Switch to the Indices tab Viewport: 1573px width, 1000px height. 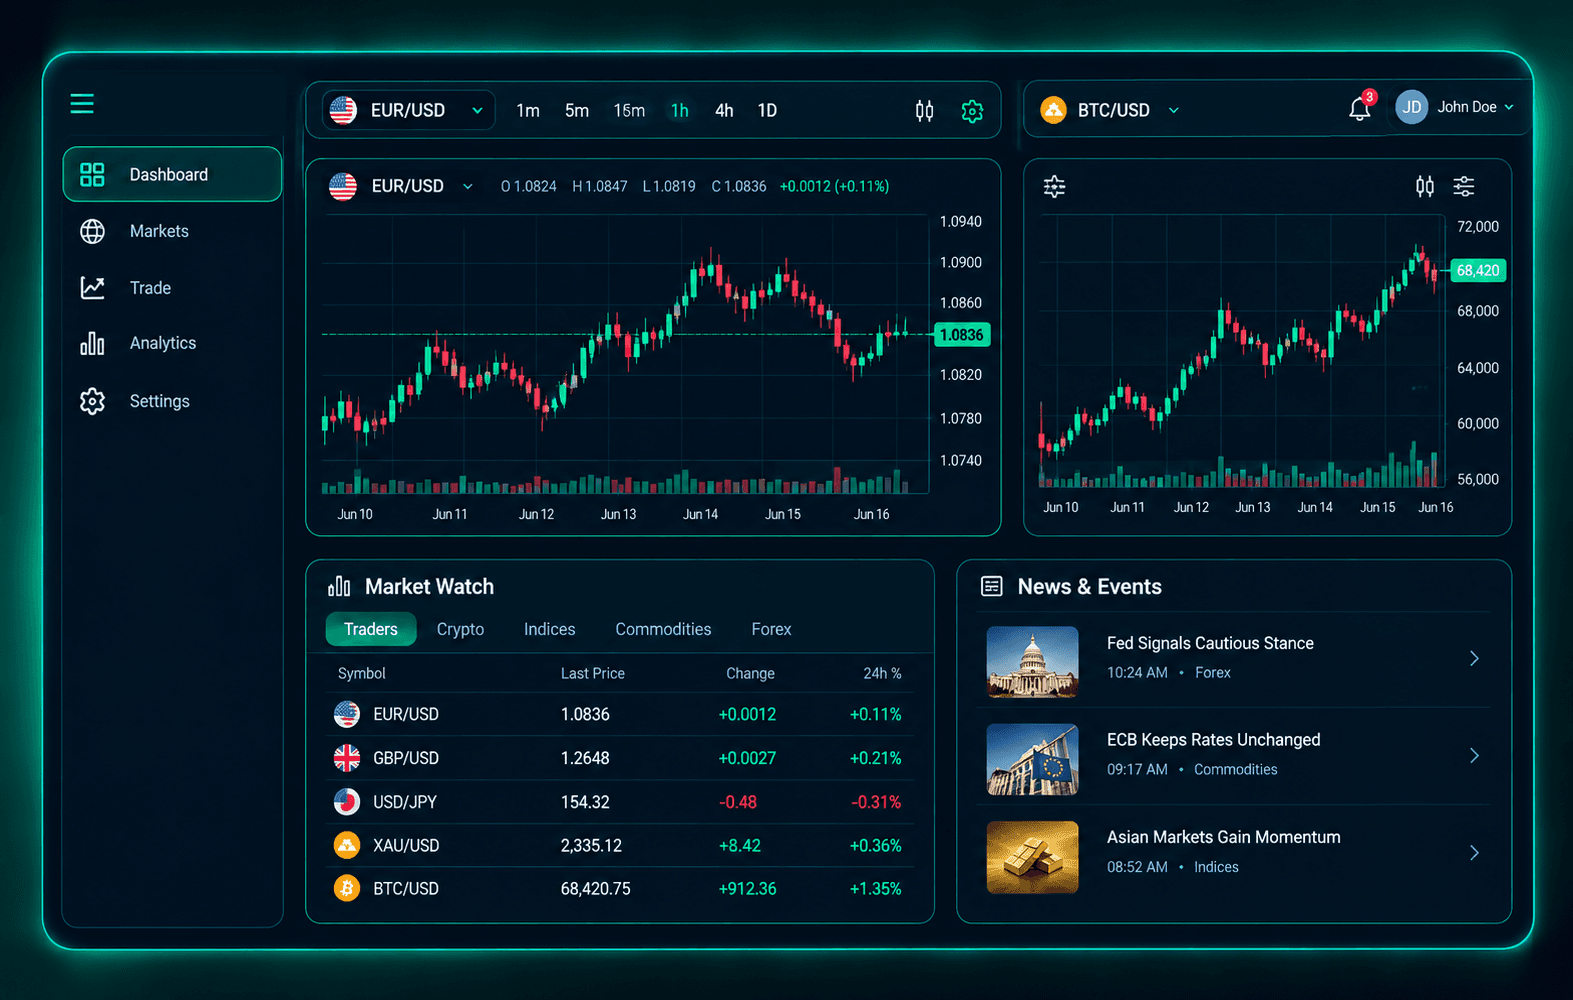[550, 629]
